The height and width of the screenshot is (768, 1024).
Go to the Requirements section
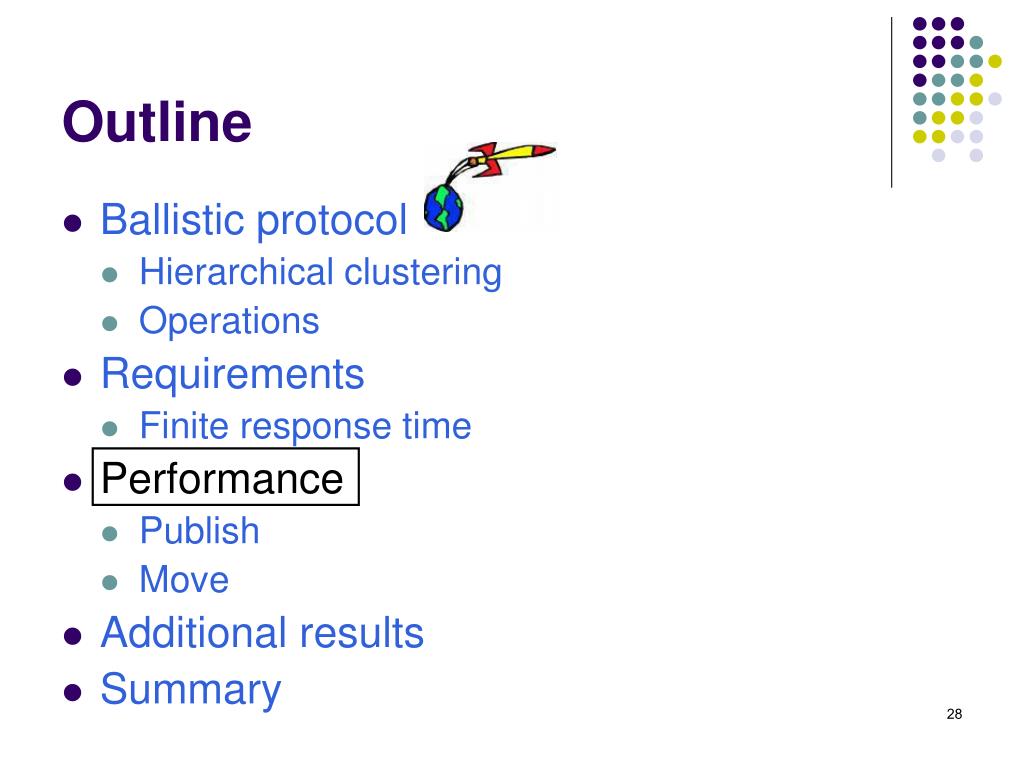(232, 375)
